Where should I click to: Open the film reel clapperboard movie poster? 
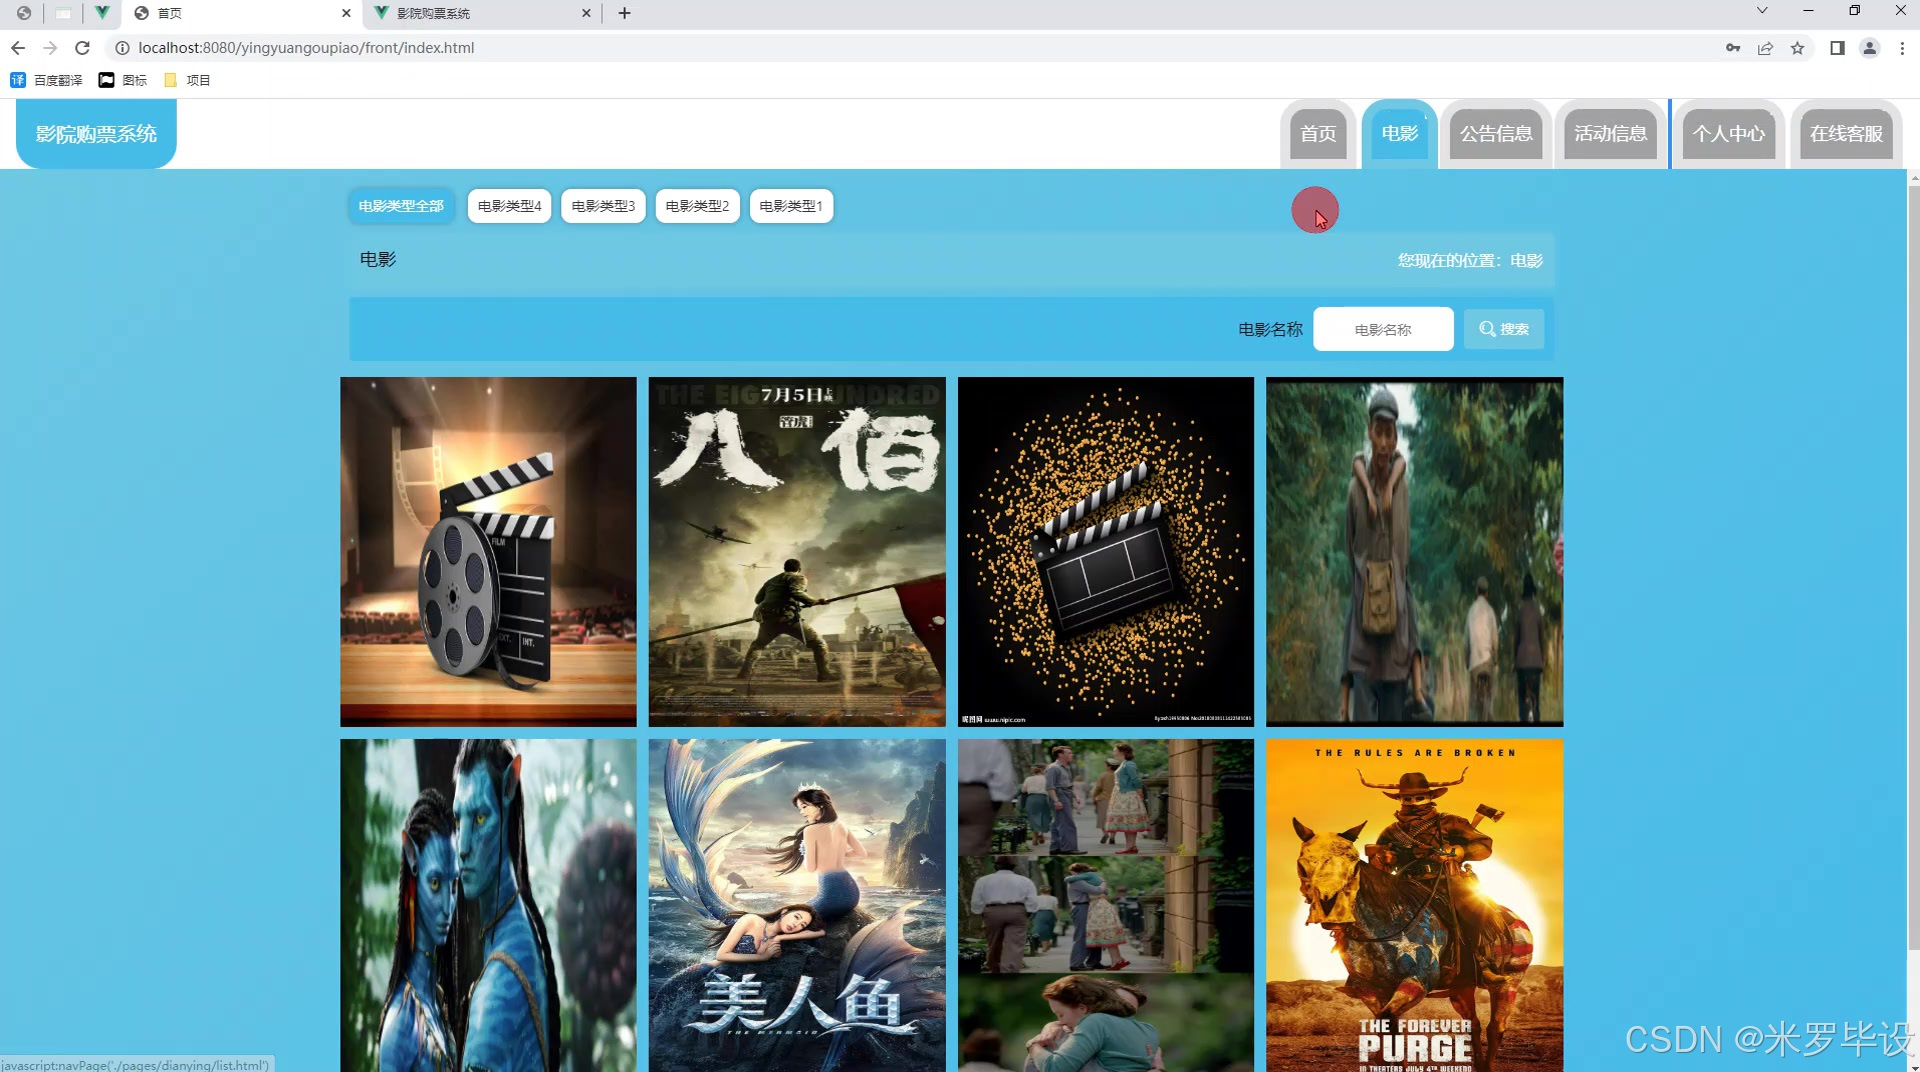point(488,552)
